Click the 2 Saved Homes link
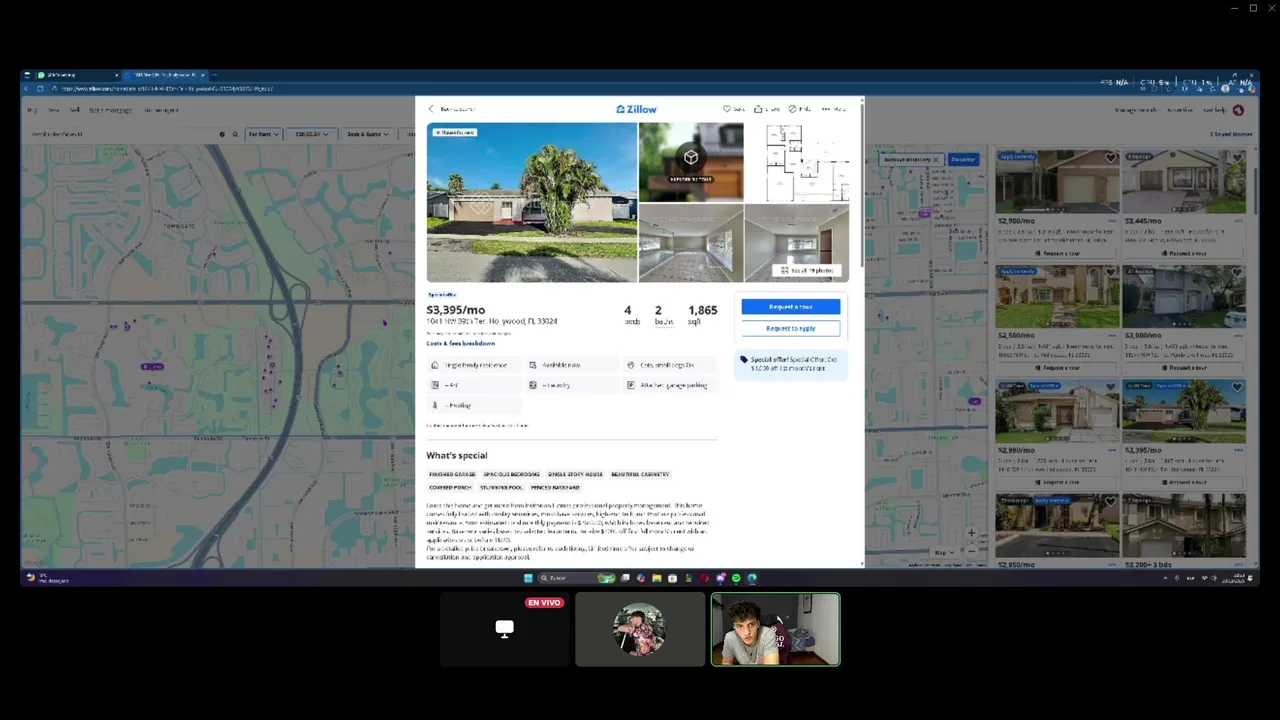This screenshot has width=1280, height=720. pos(1231,134)
